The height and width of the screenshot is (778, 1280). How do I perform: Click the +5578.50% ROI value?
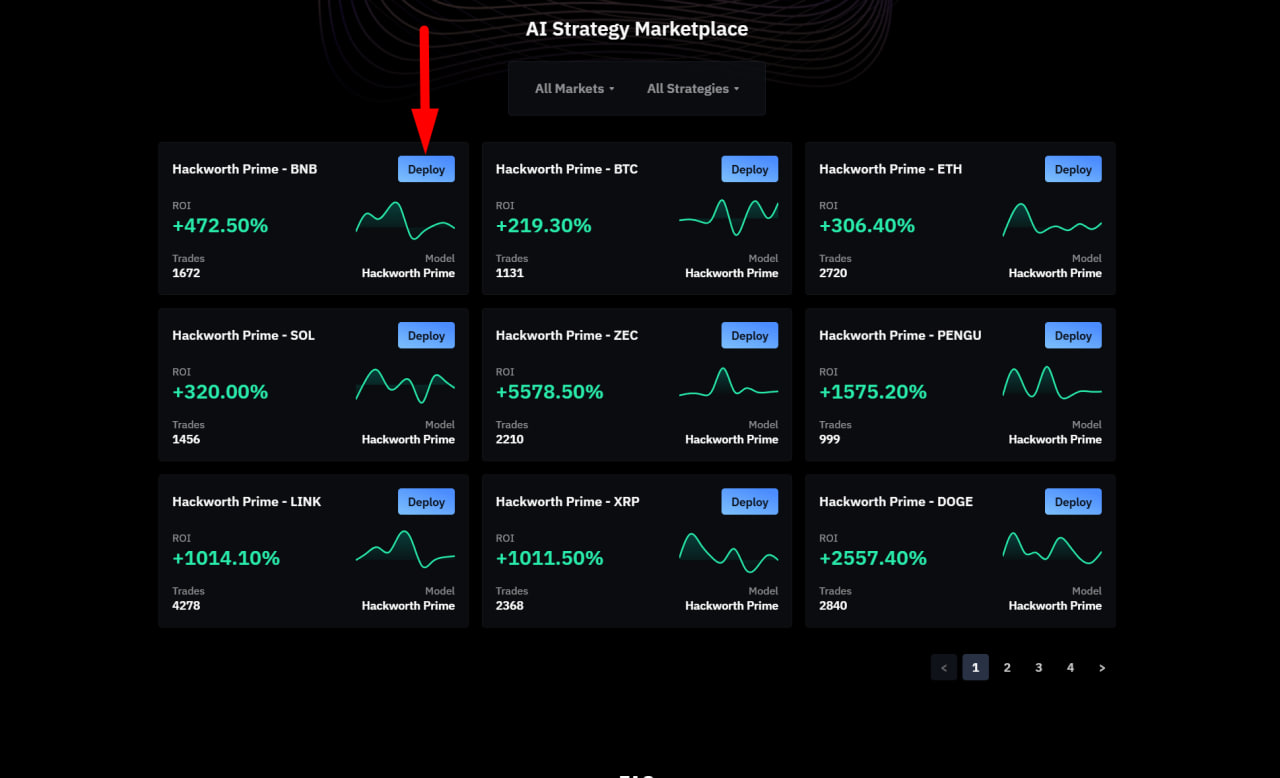point(549,392)
